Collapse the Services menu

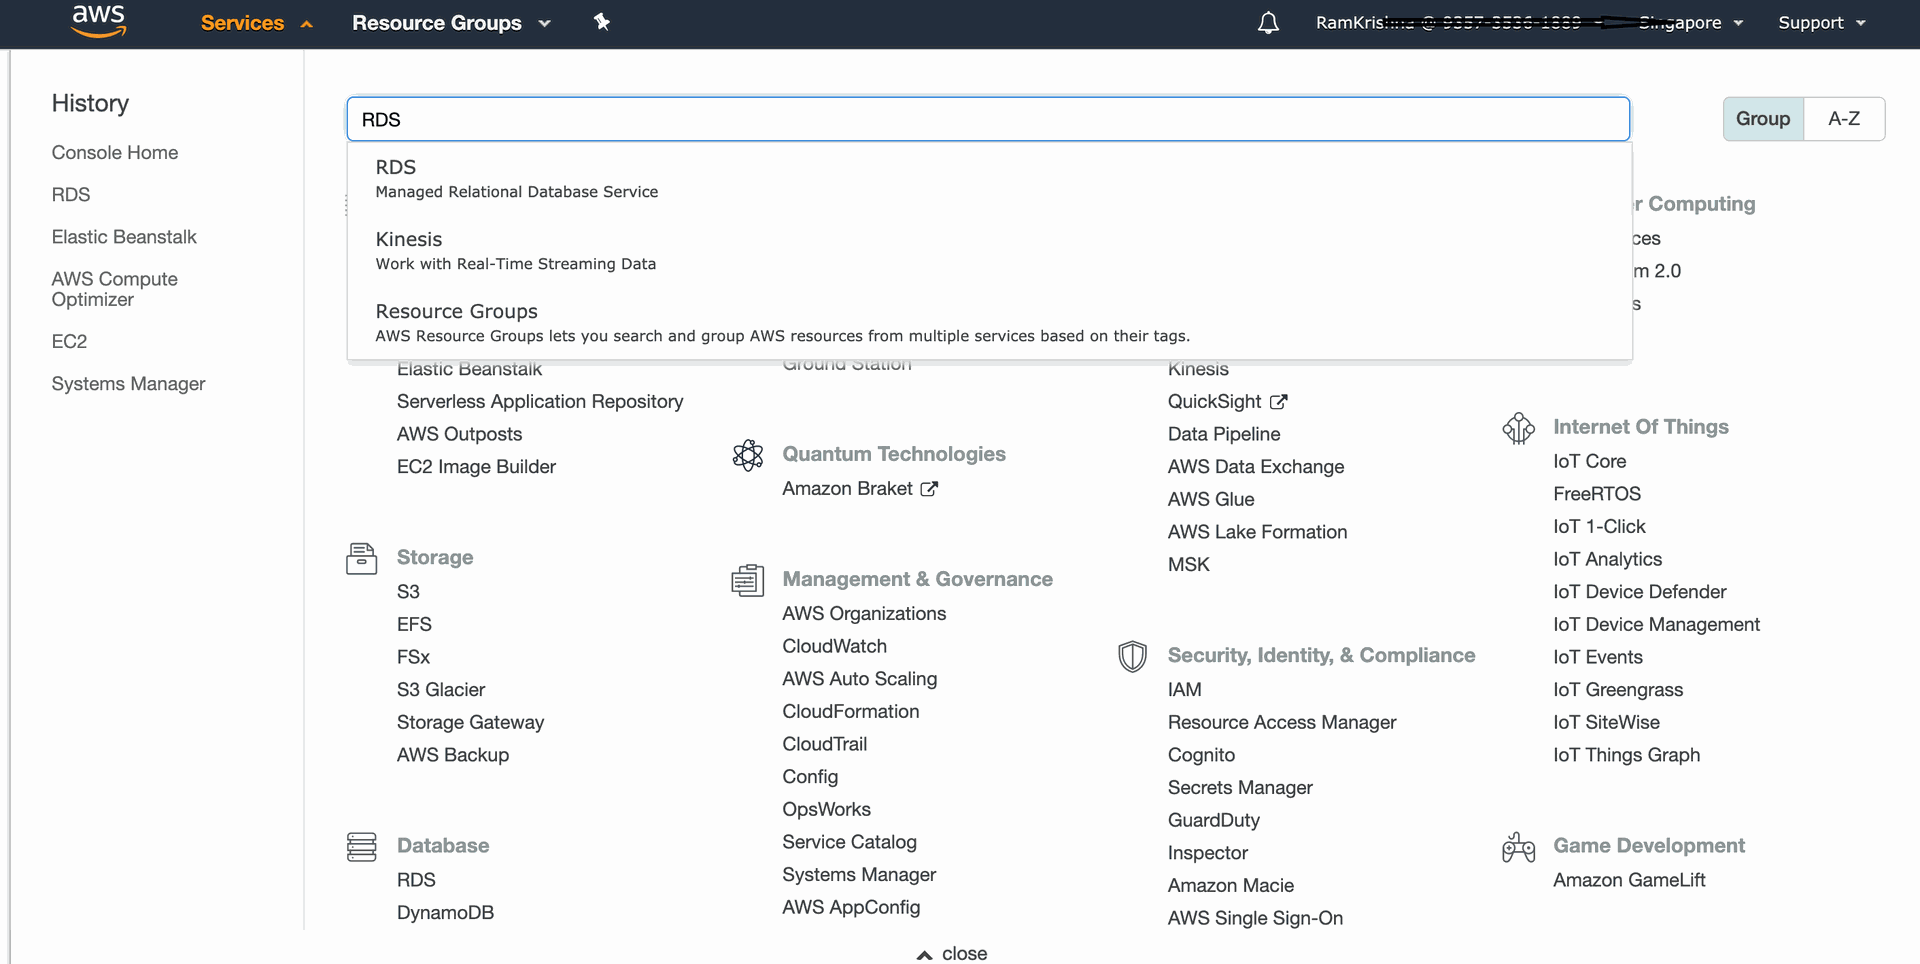tap(257, 23)
